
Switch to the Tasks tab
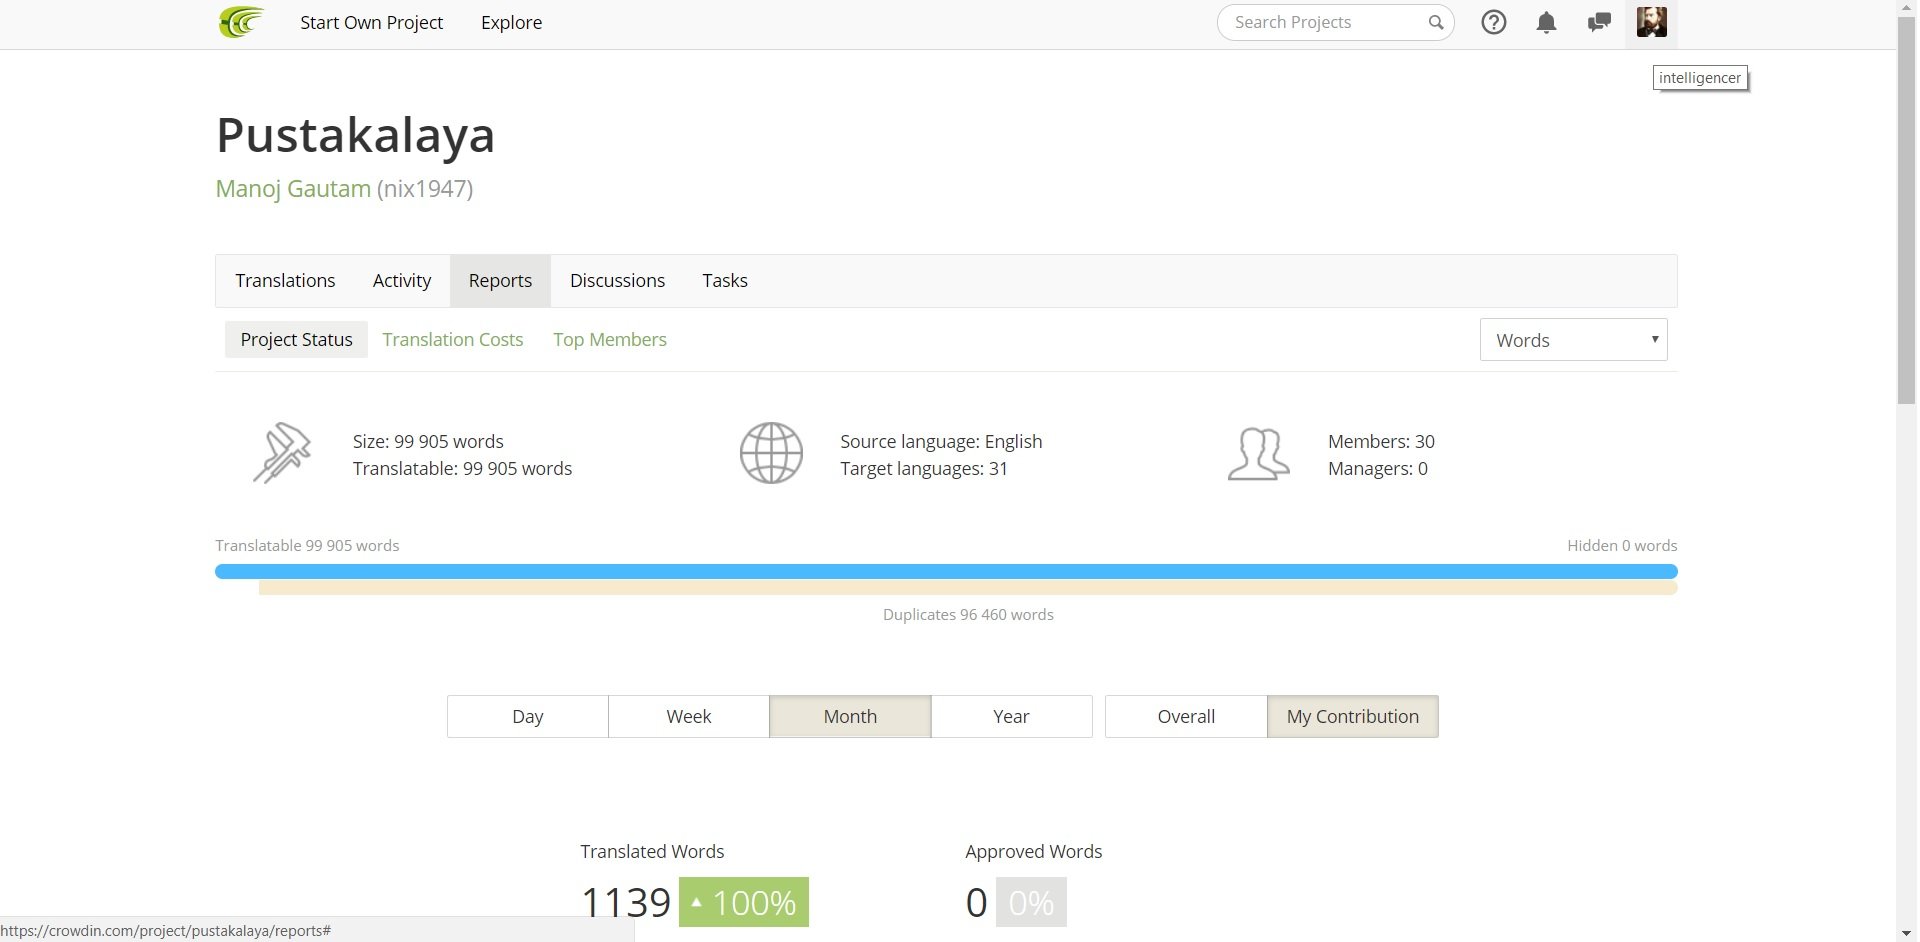coord(725,281)
